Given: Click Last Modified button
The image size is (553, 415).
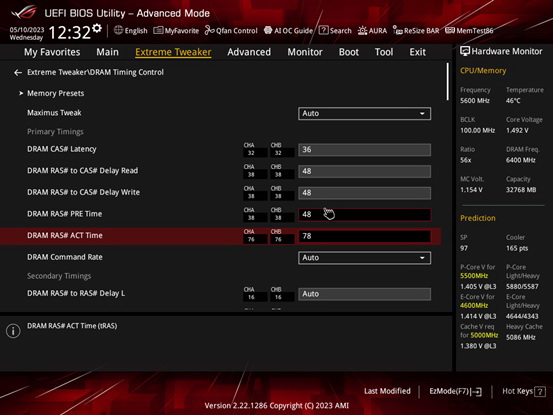Looking at the screenshot, I should tap(387, 391).
